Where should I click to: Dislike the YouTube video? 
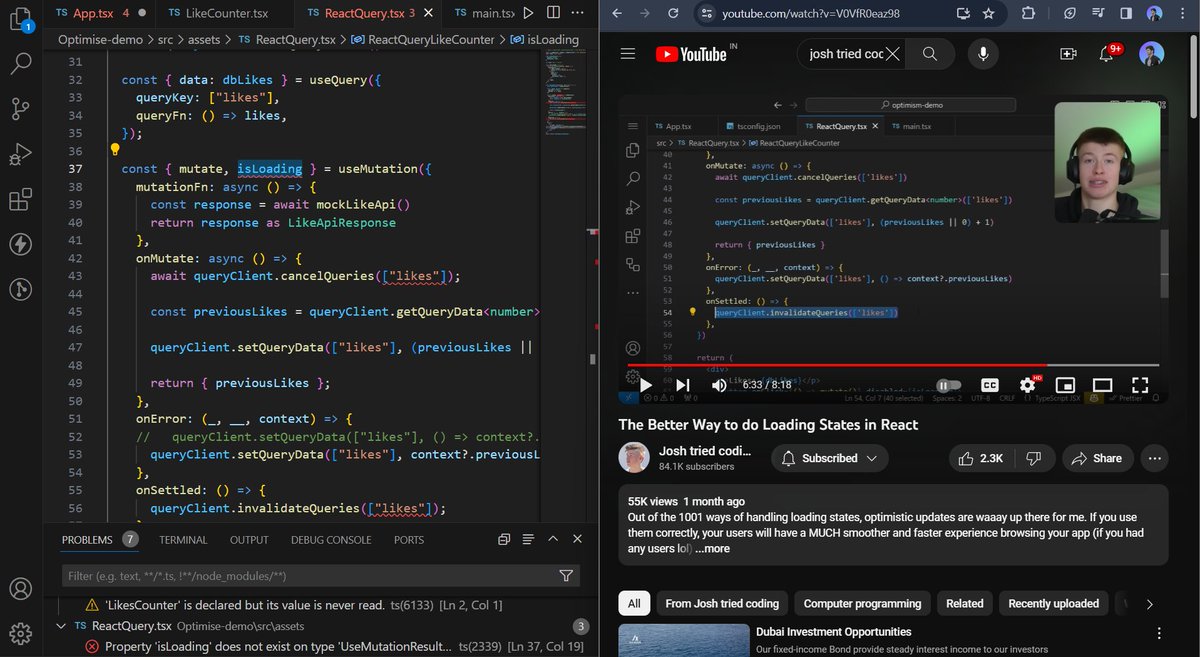1034,458
